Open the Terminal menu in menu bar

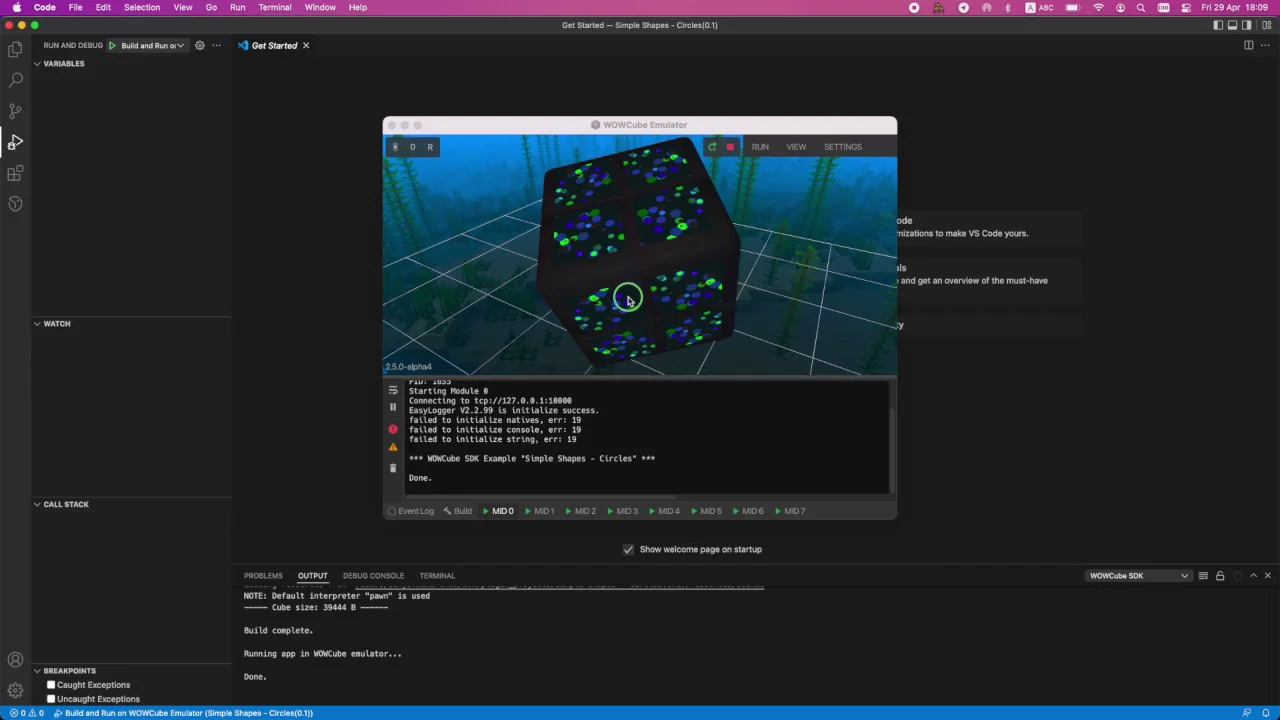point(274,7)
